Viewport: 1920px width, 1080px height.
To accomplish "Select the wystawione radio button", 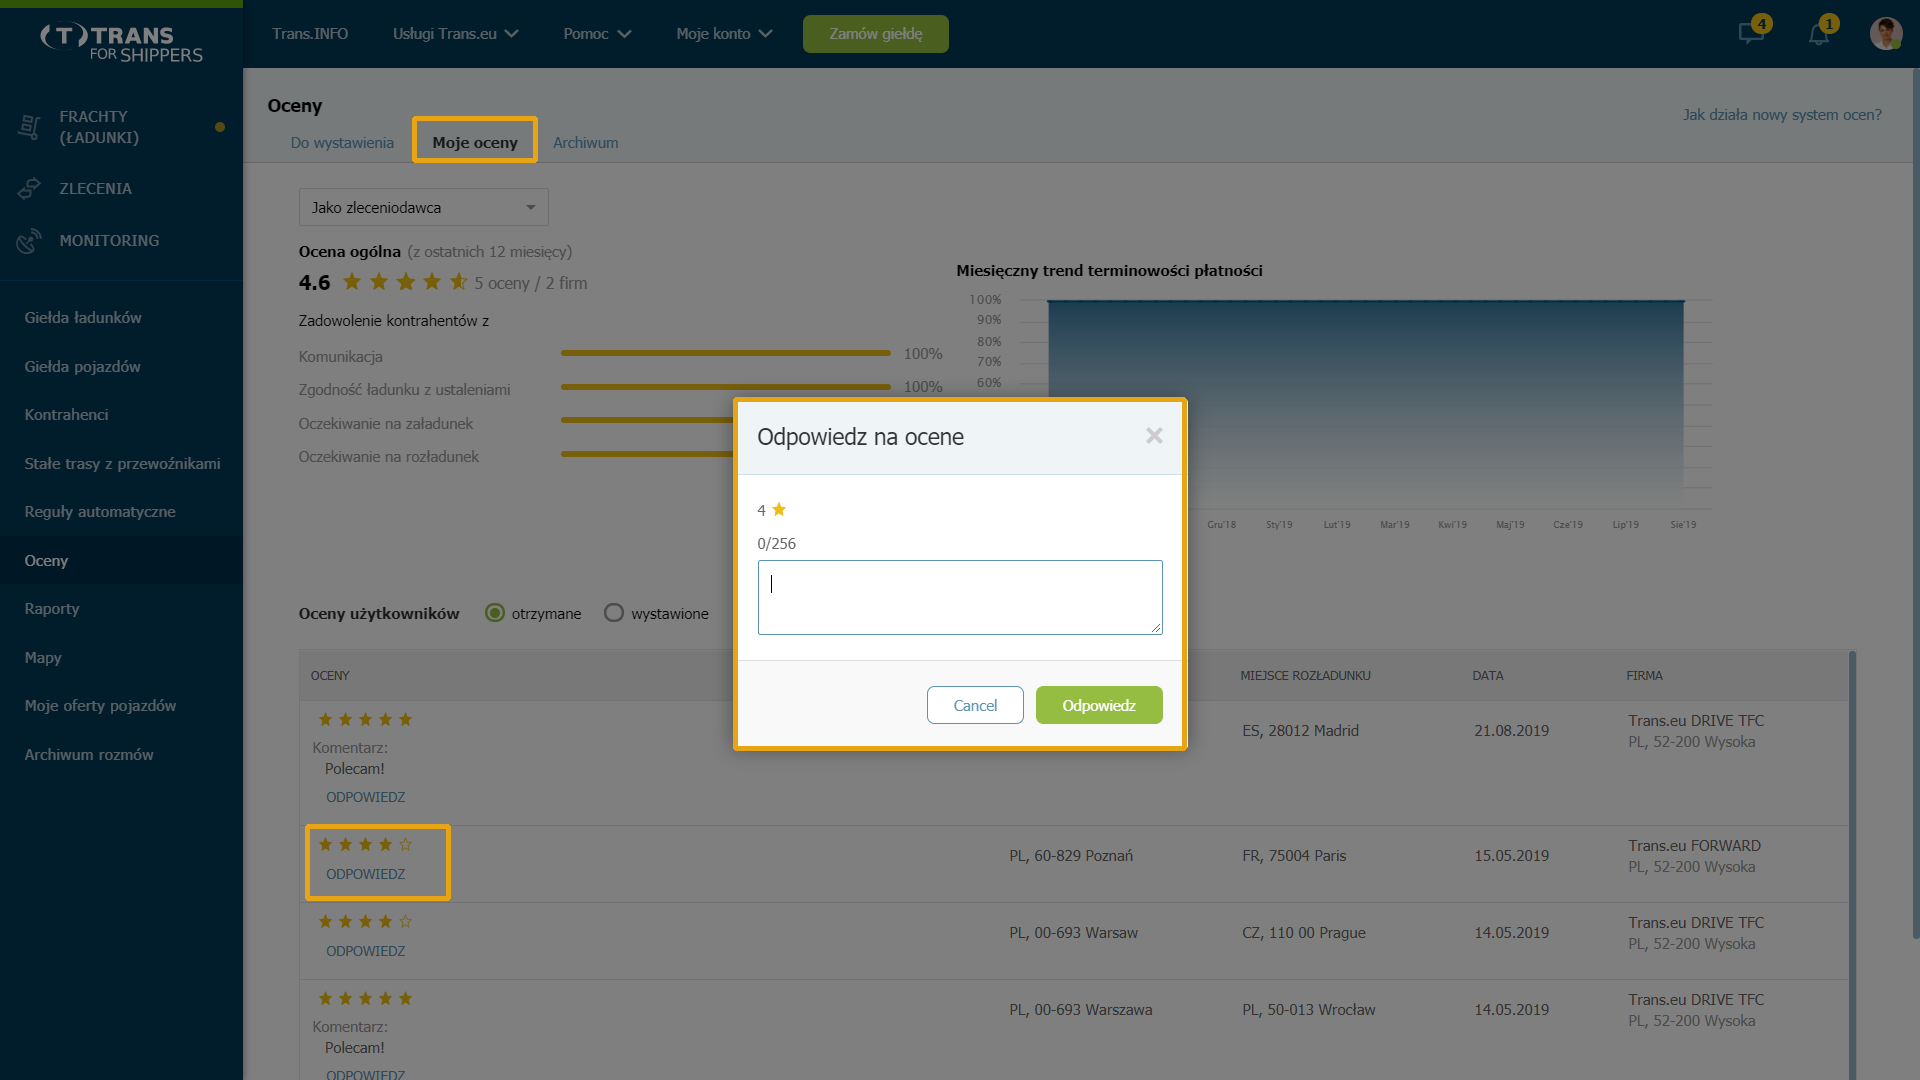I will pos(614,613).
